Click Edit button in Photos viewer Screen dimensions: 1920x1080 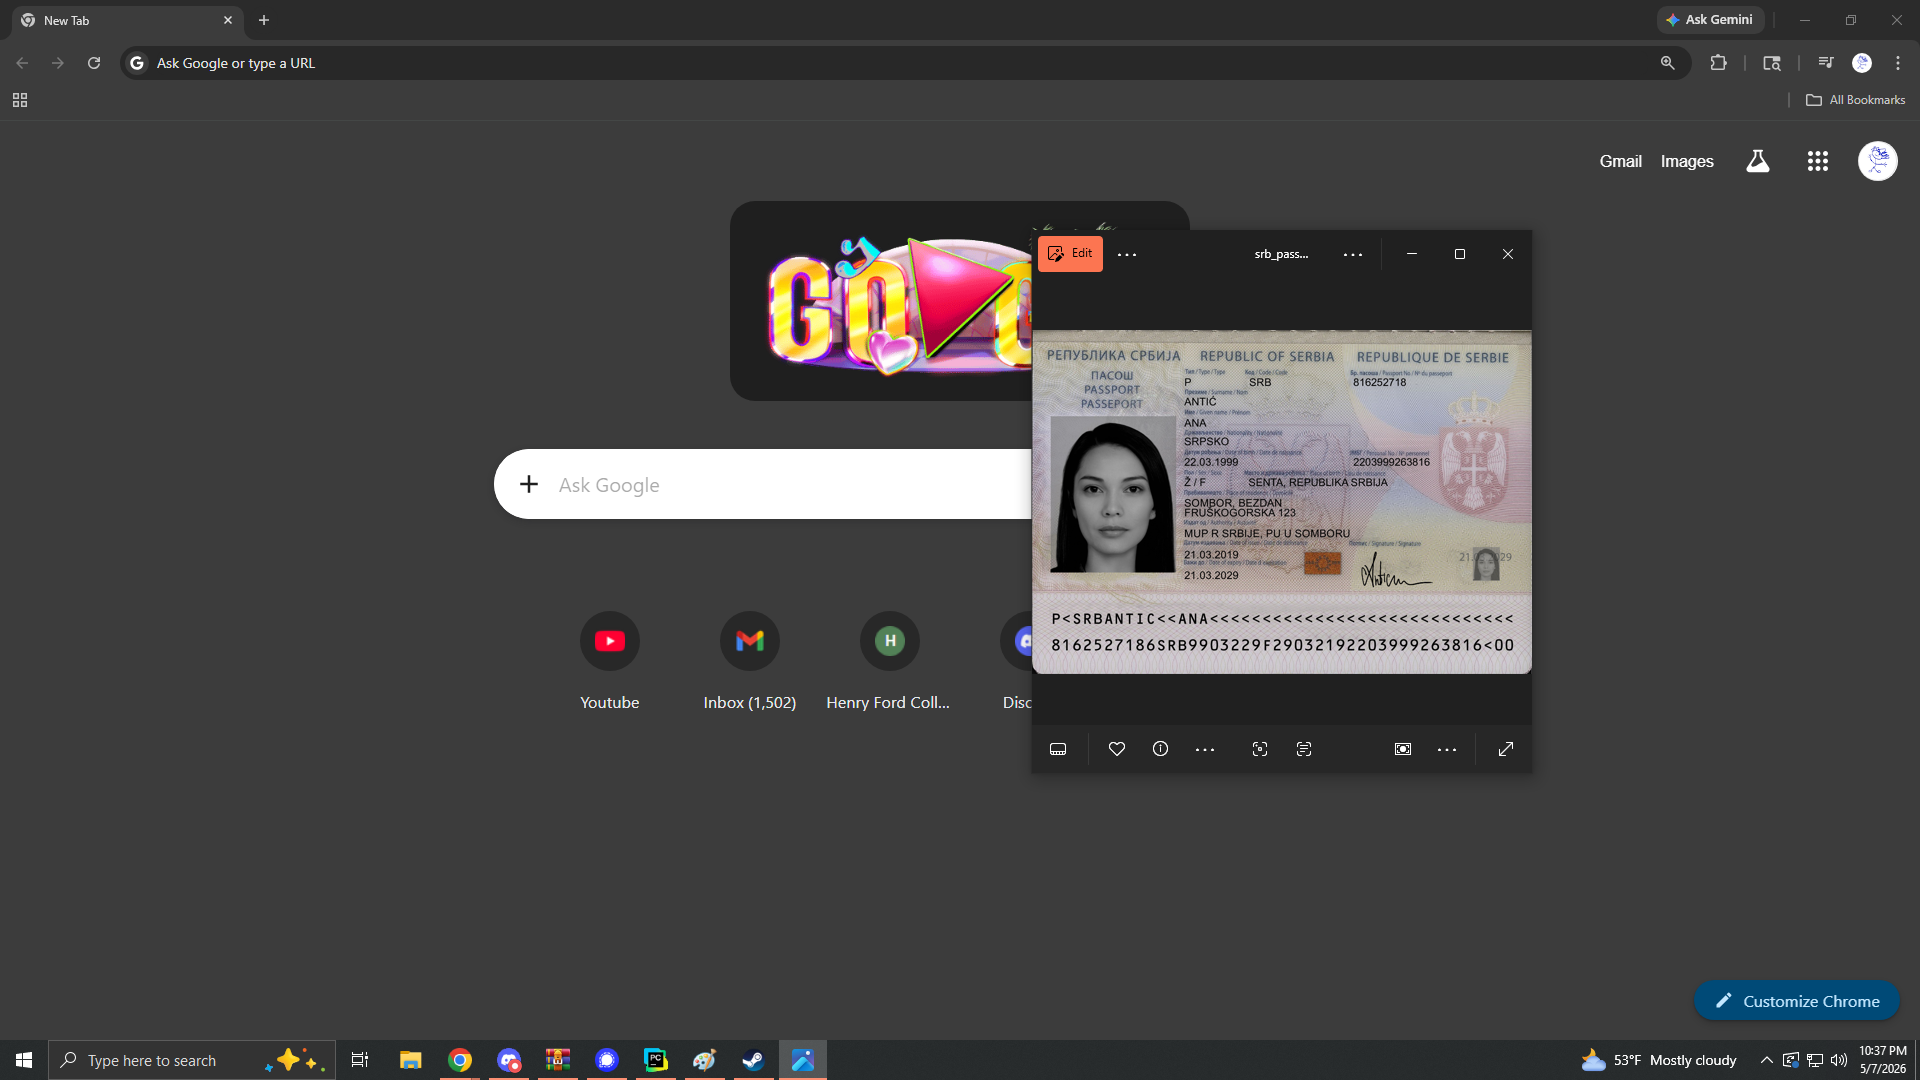point(1070,254)
